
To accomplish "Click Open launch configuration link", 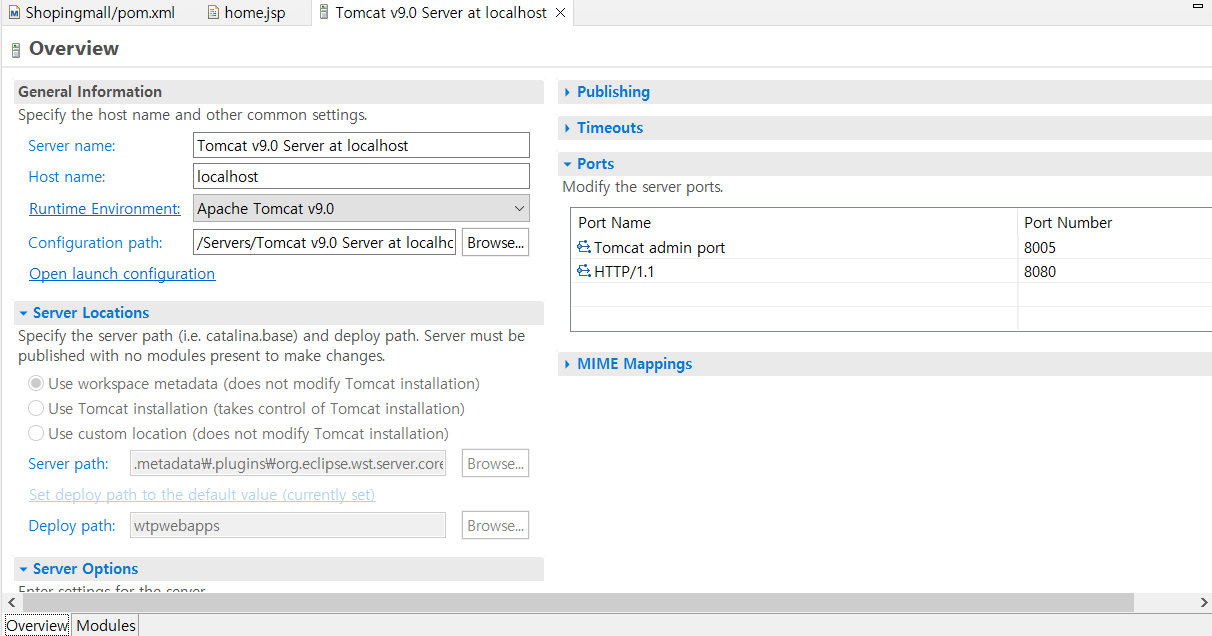I will click(x=122, y=273).
